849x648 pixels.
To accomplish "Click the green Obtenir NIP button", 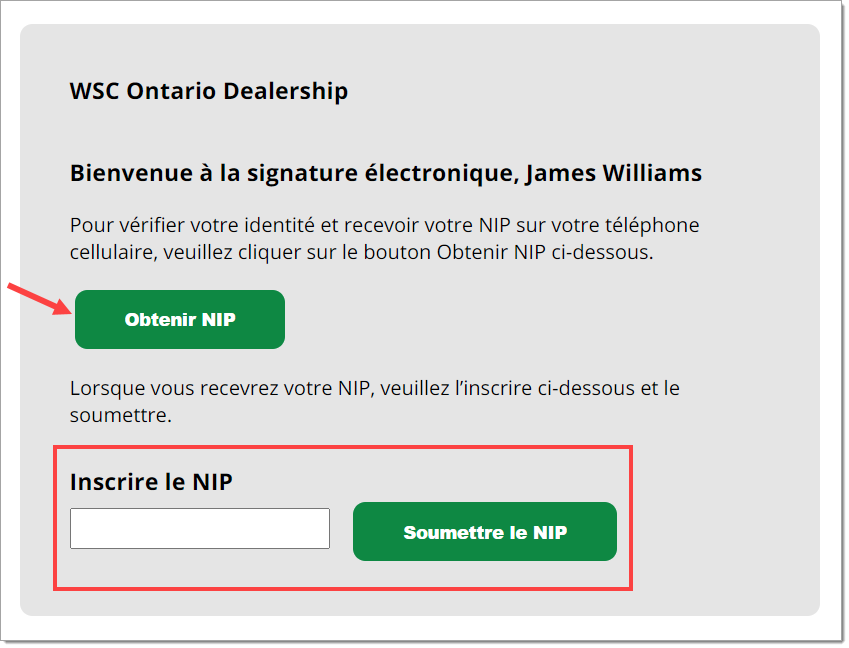I will [x=180, y=319].
